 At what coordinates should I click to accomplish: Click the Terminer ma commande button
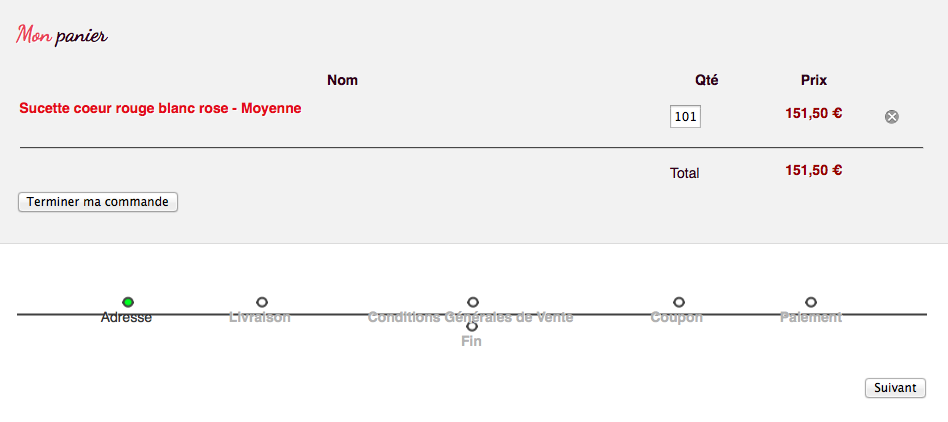(x=98, y=202)
